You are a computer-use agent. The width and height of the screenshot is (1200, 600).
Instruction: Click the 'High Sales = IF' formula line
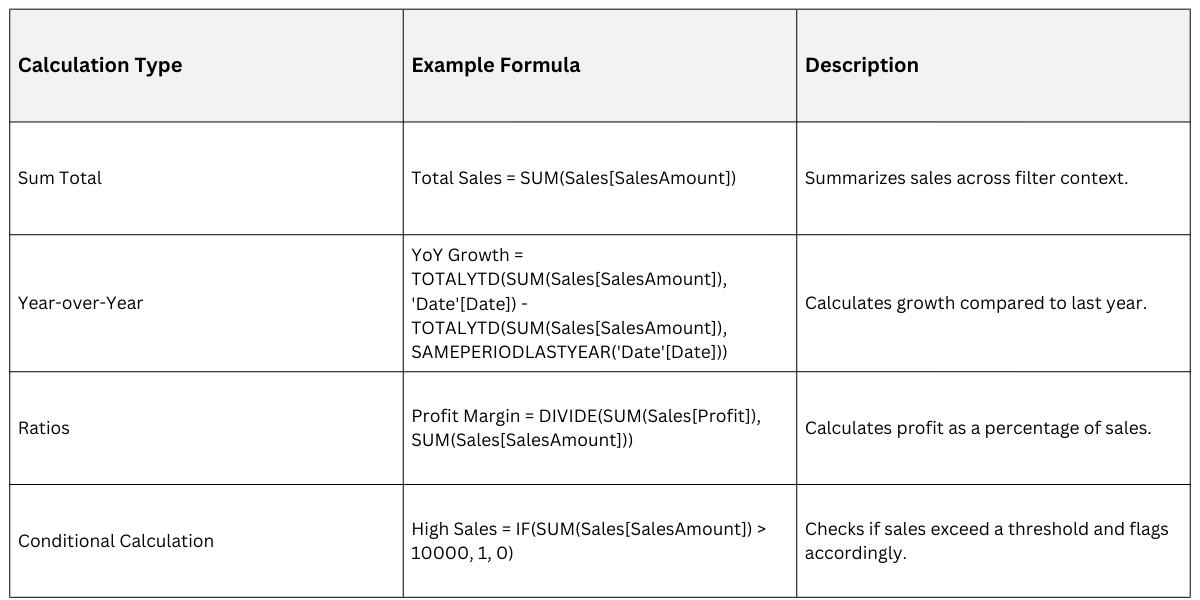(x=588, y=528)
